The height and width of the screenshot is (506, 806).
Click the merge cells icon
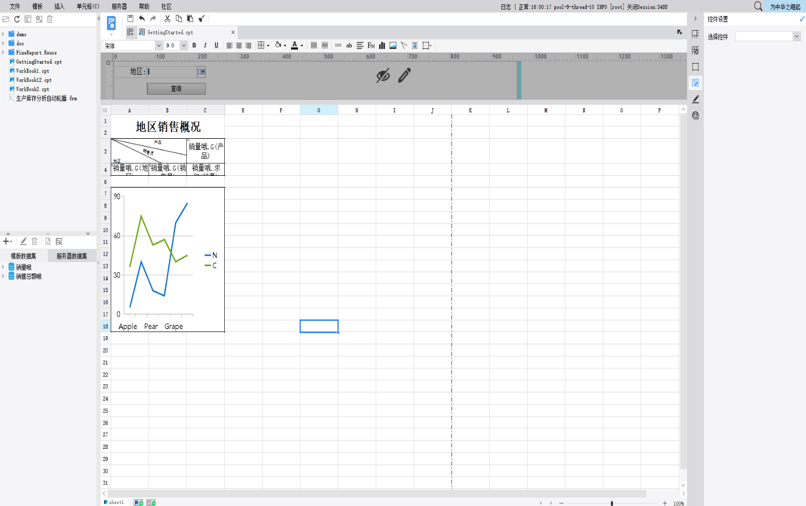[x=314, y=45]
